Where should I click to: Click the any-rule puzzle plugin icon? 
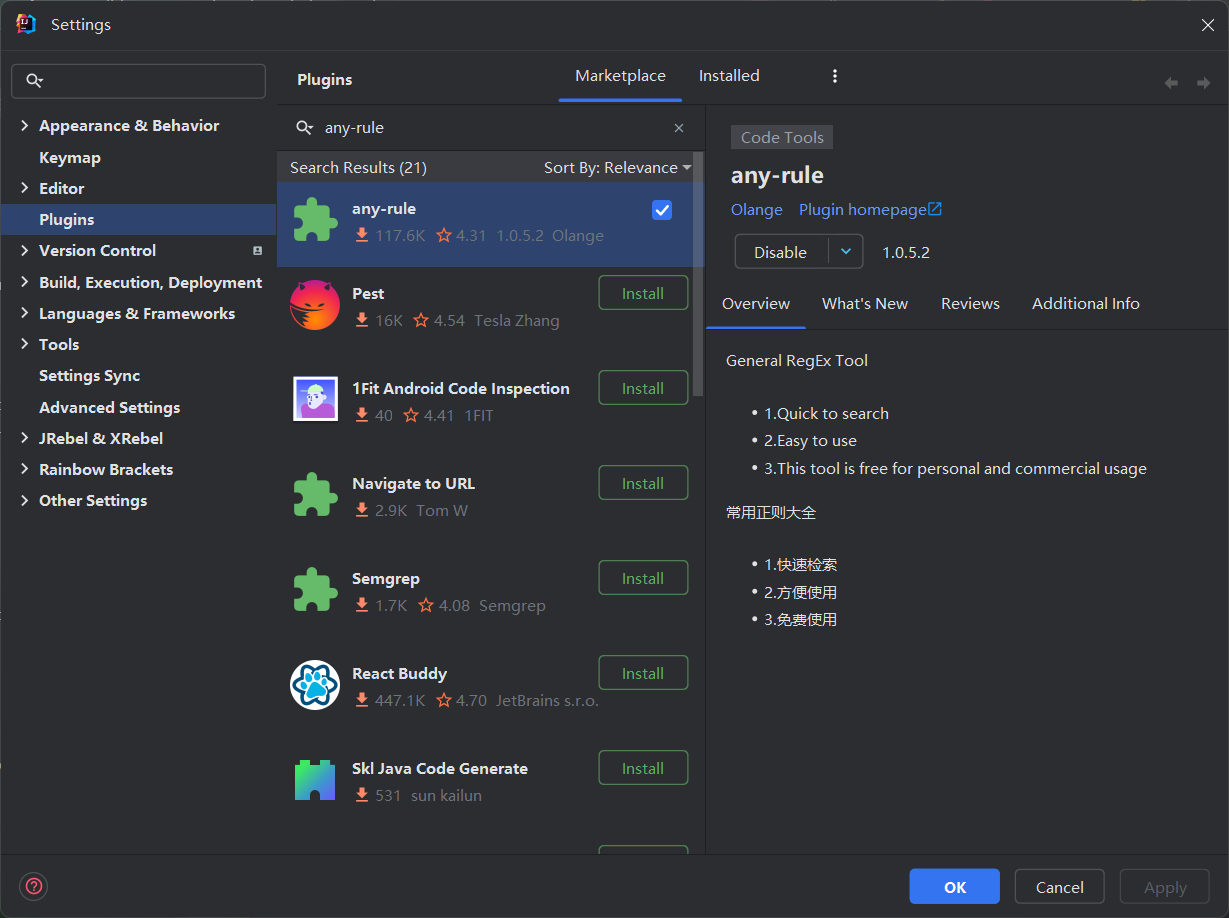[315, 220]
